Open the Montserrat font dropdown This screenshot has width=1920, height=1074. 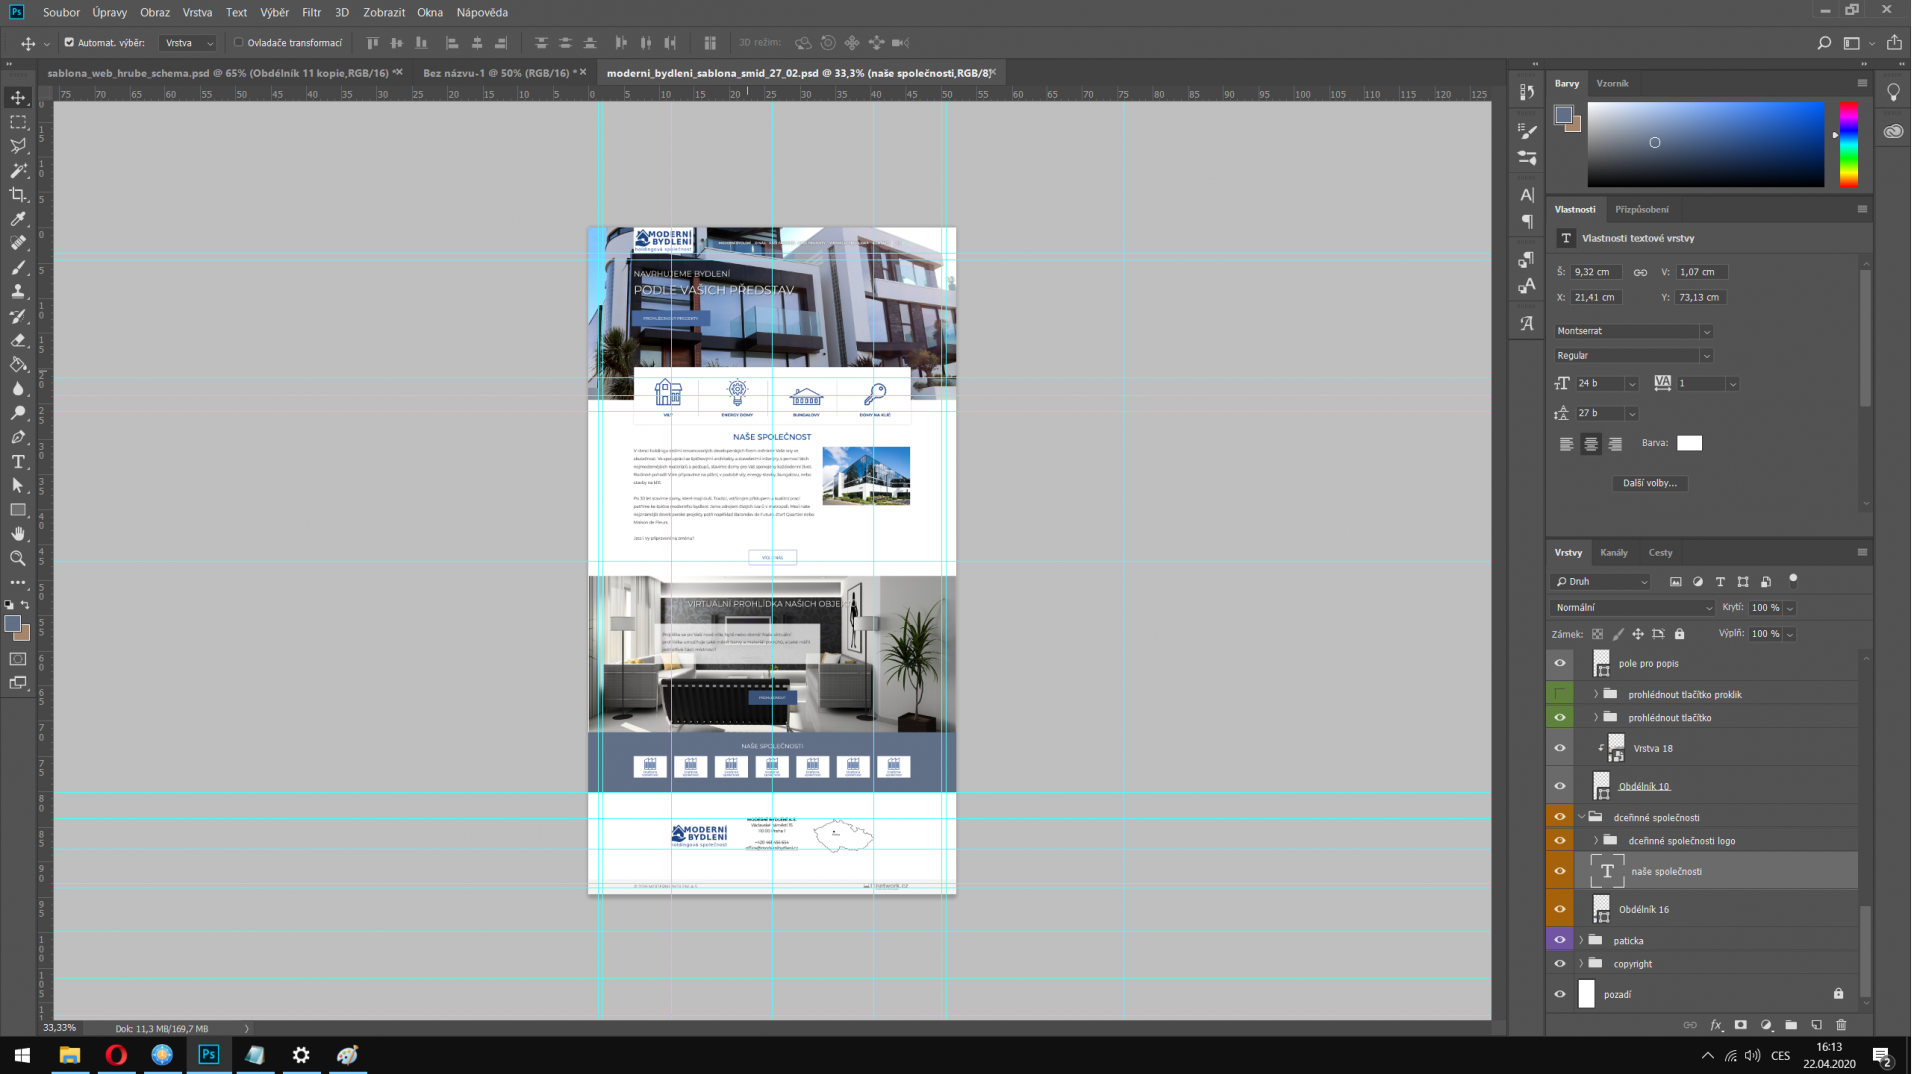tap(1705, 330)
